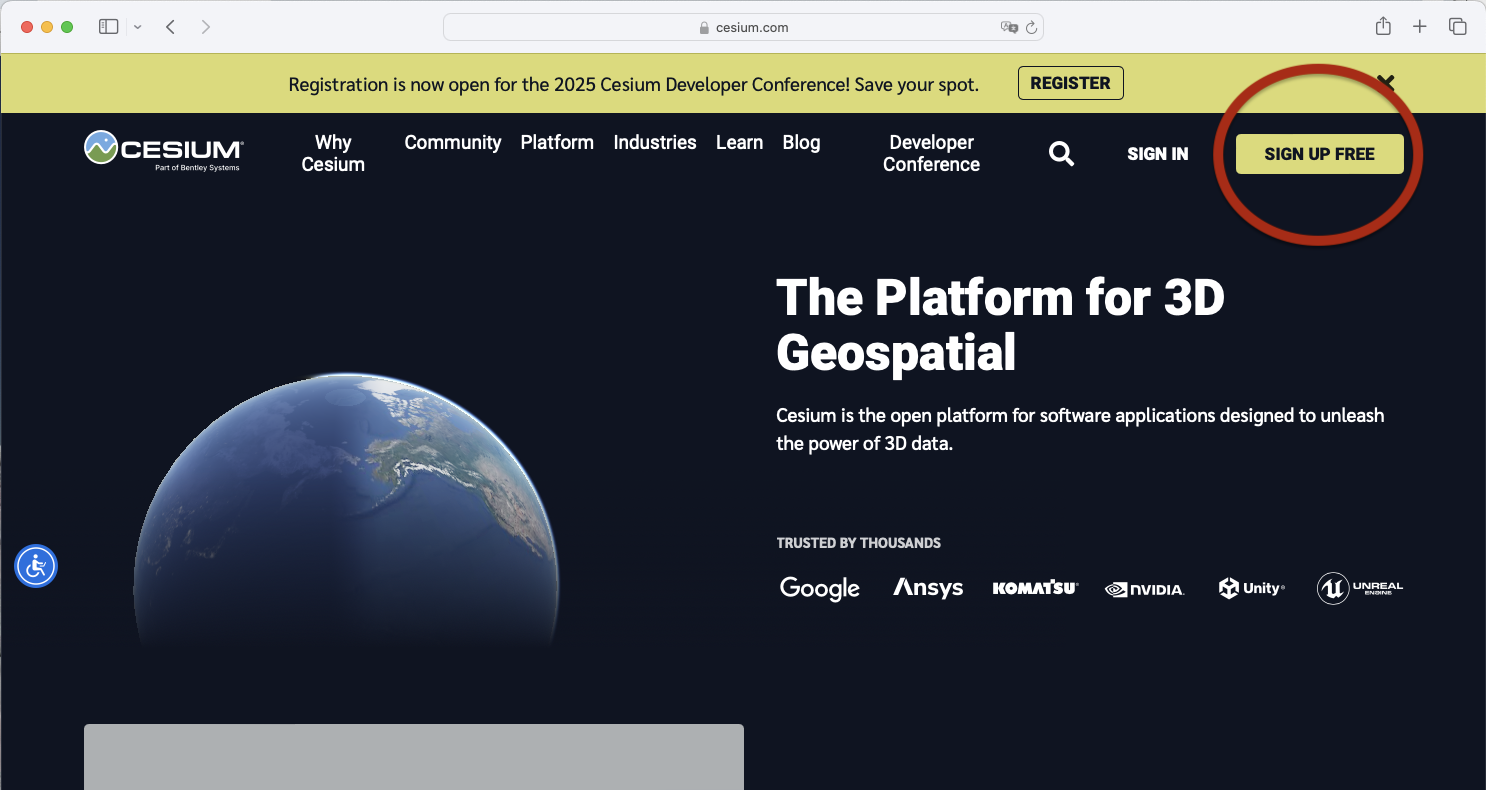This screenshot has height=790, width=1486.
Task: Show the tab overview
Action: tap(1457, 27)
